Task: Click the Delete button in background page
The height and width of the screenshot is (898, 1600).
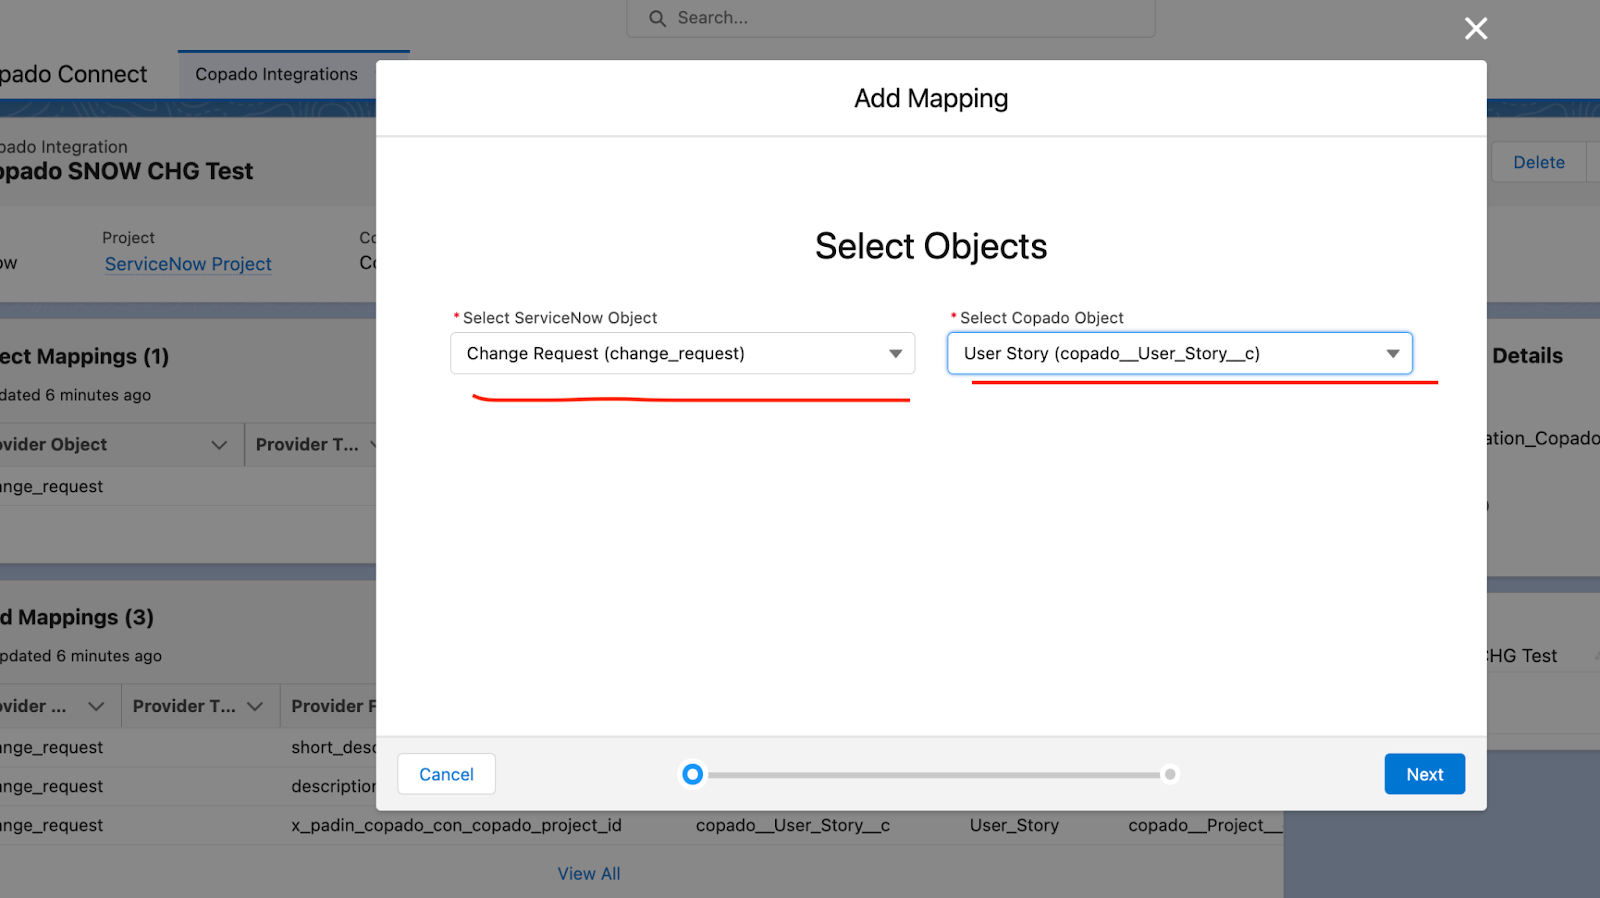Action: [1539, 162]
